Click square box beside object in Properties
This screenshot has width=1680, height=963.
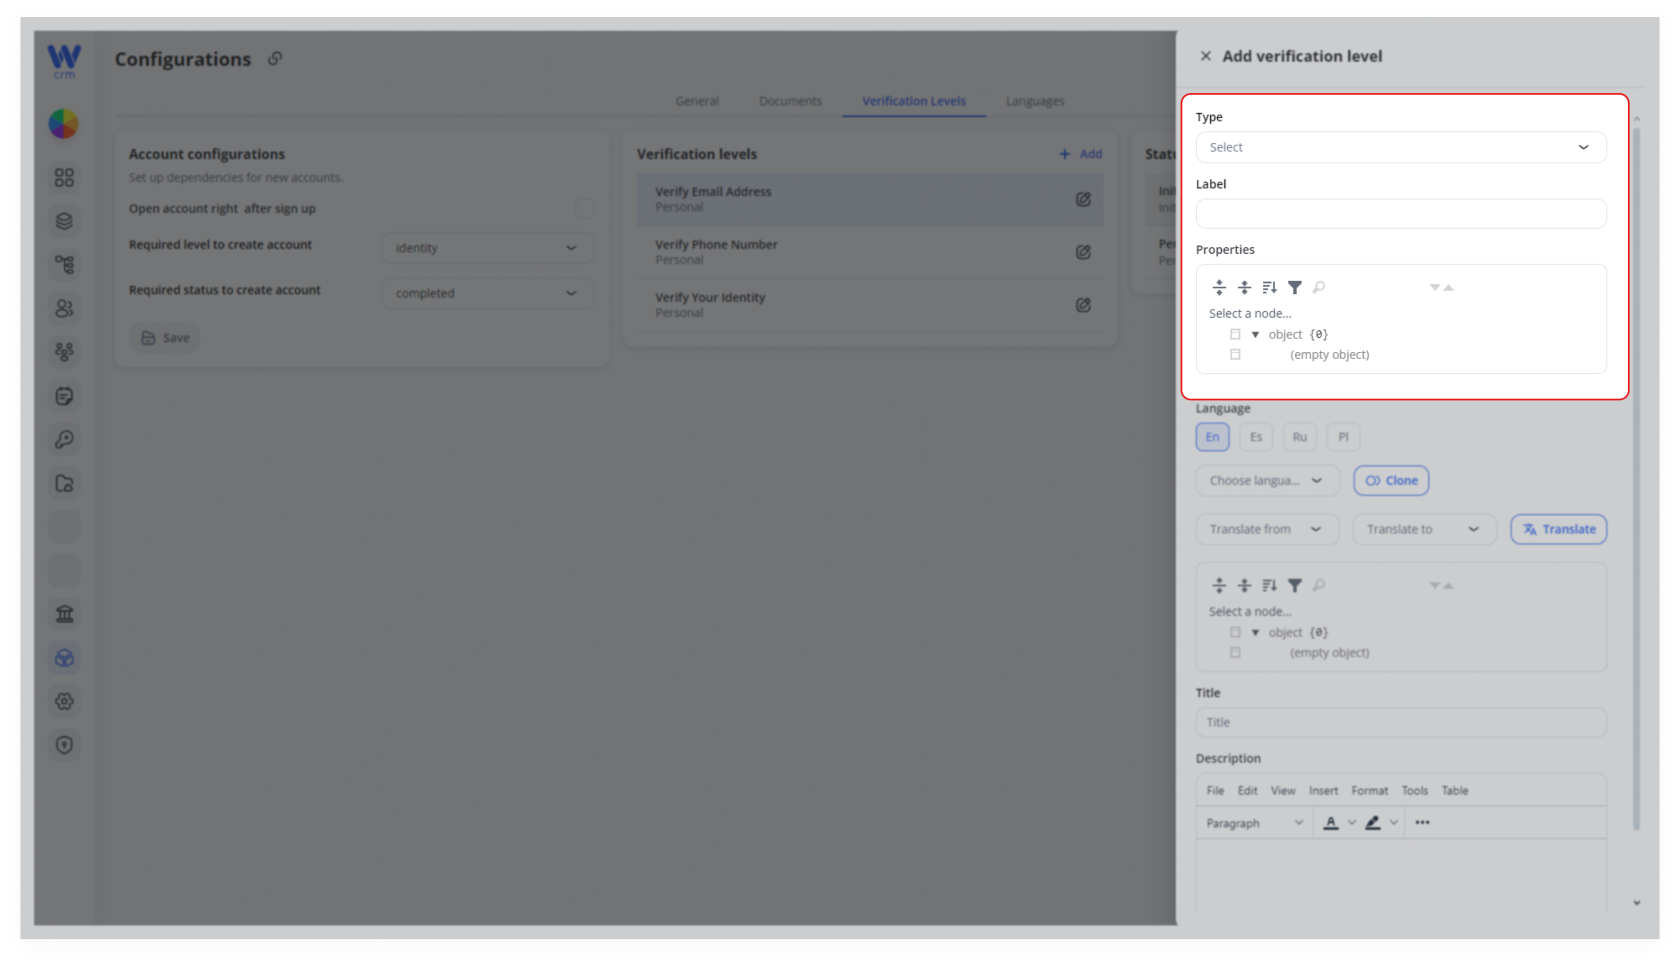[1235, 334]
